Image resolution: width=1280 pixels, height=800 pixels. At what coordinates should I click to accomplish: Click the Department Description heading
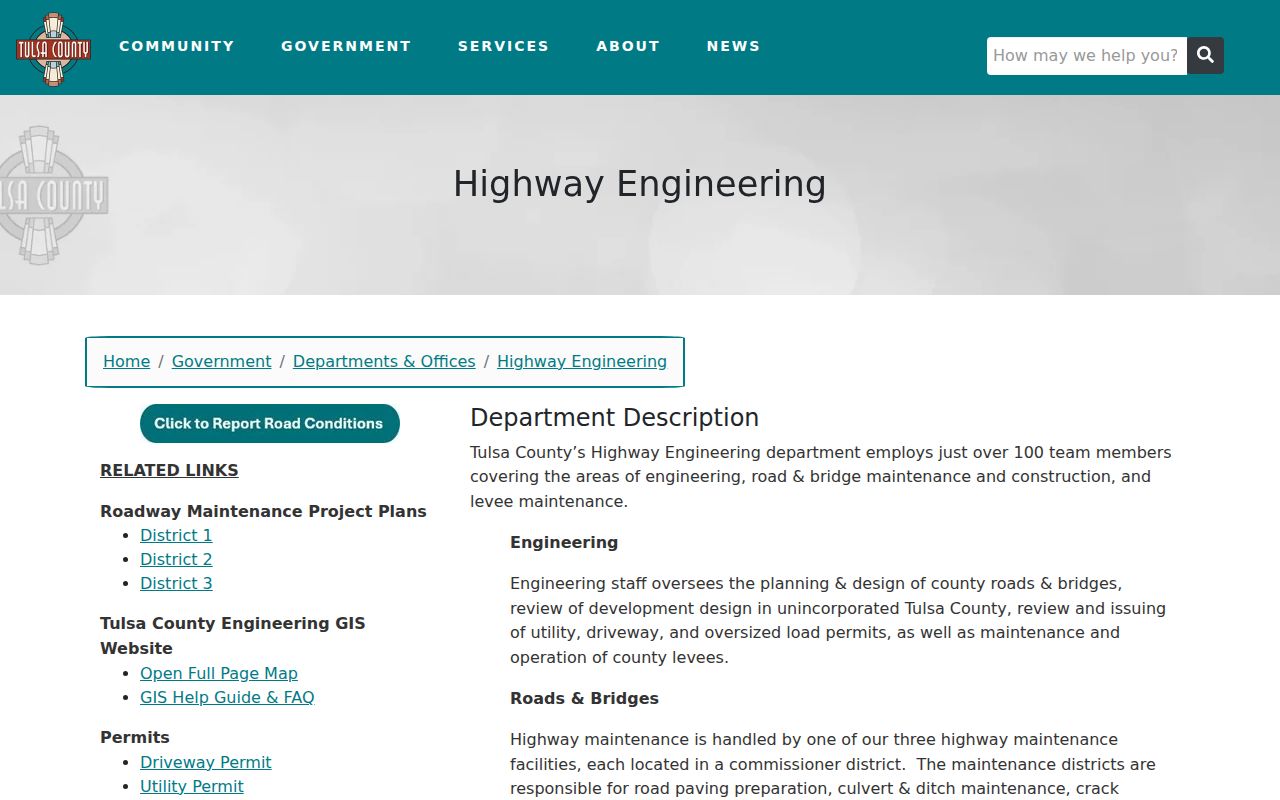[x=614, y=418]
